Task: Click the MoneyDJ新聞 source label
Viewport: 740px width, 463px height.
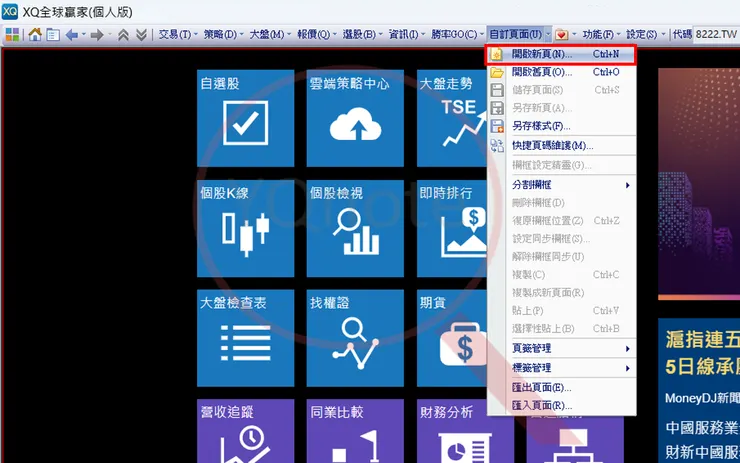Action: point(702,398)
